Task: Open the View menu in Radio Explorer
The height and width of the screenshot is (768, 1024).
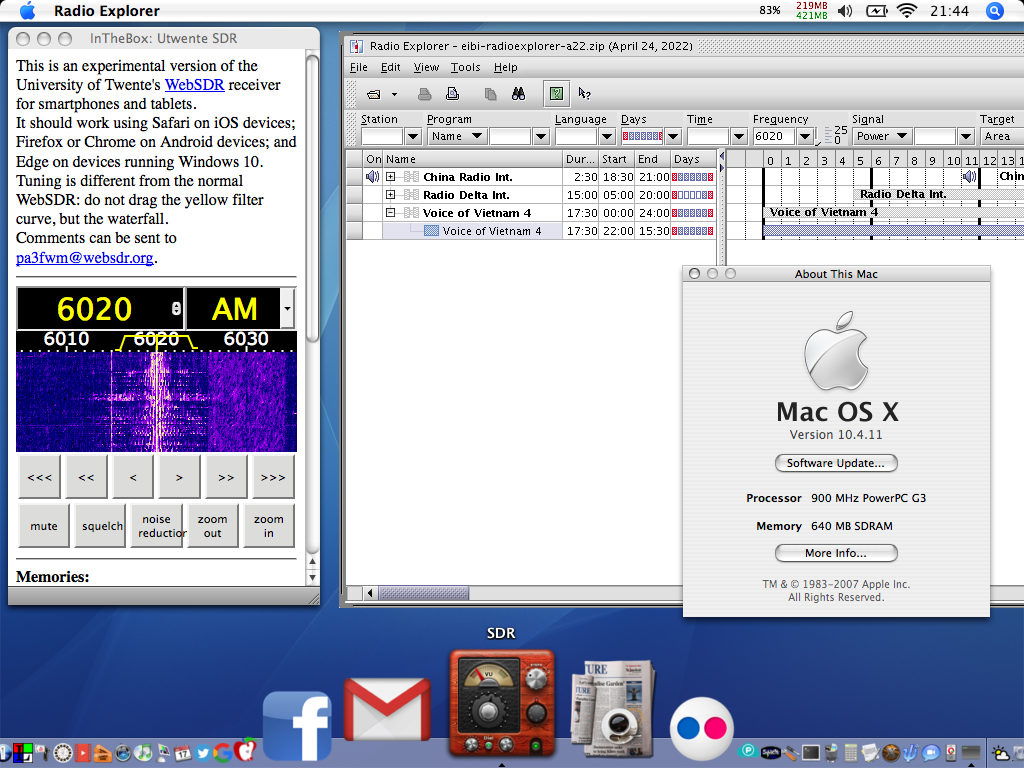Action: 426,67
